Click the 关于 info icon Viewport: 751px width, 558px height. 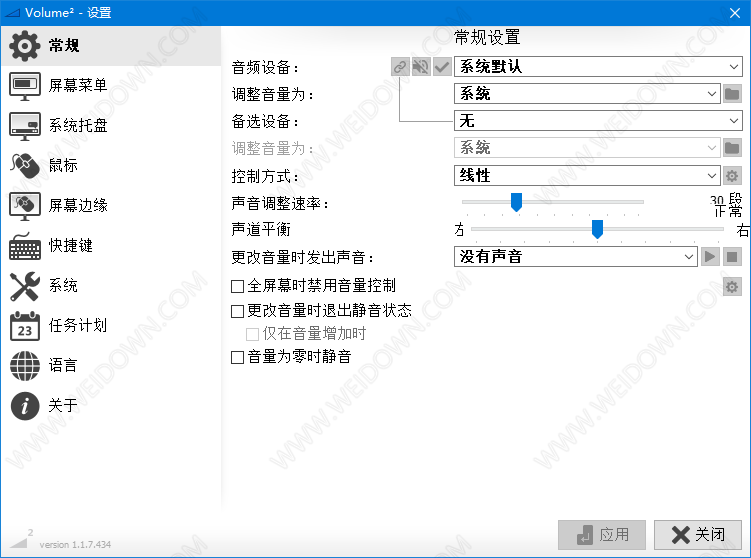pos(25,406)
